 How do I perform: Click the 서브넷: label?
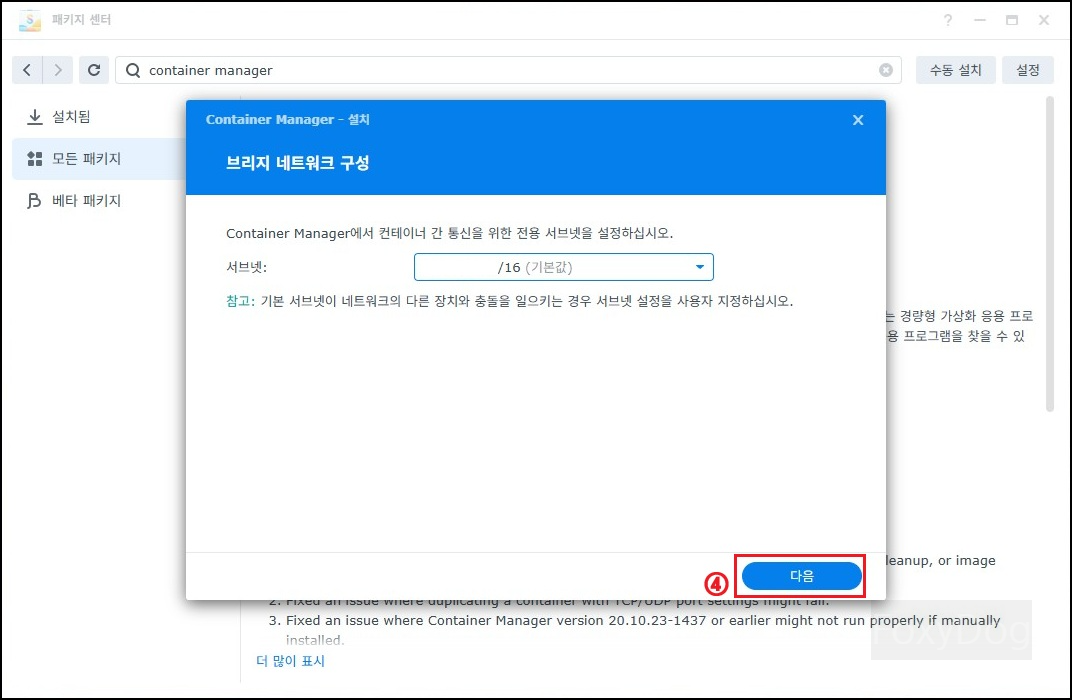(247, 267)
